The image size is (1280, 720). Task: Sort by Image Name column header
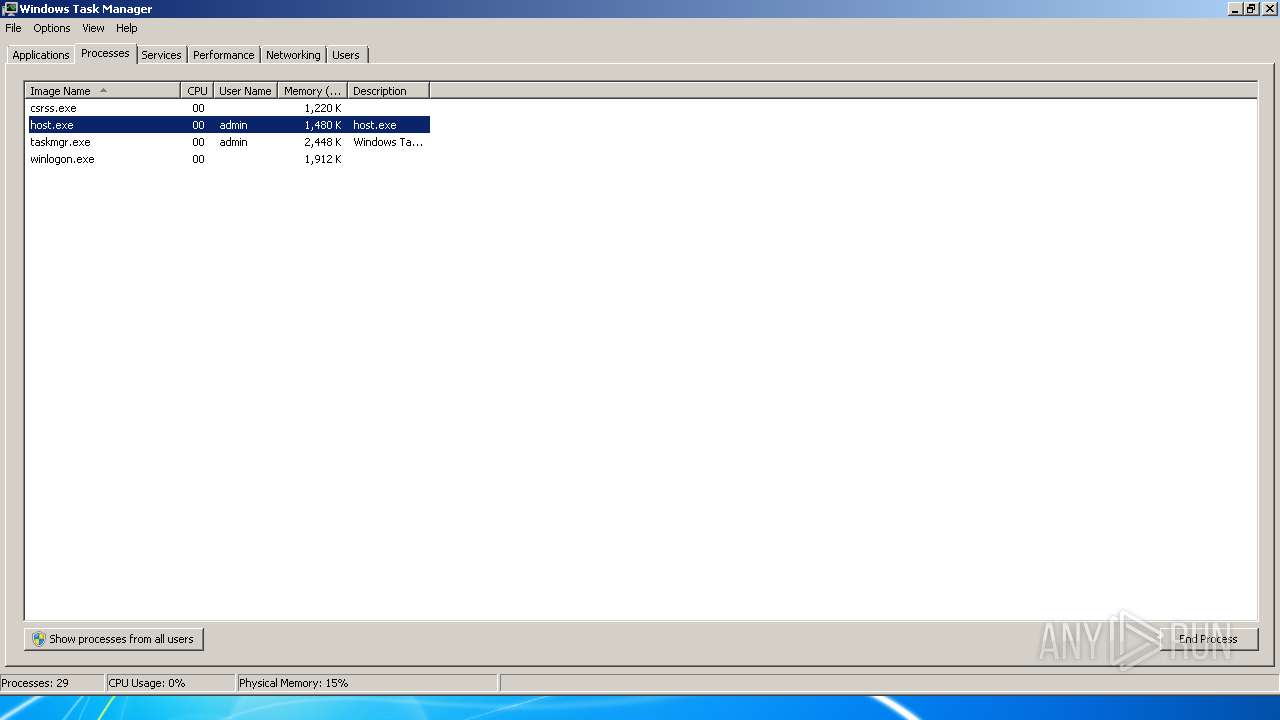tap(103, 90)
